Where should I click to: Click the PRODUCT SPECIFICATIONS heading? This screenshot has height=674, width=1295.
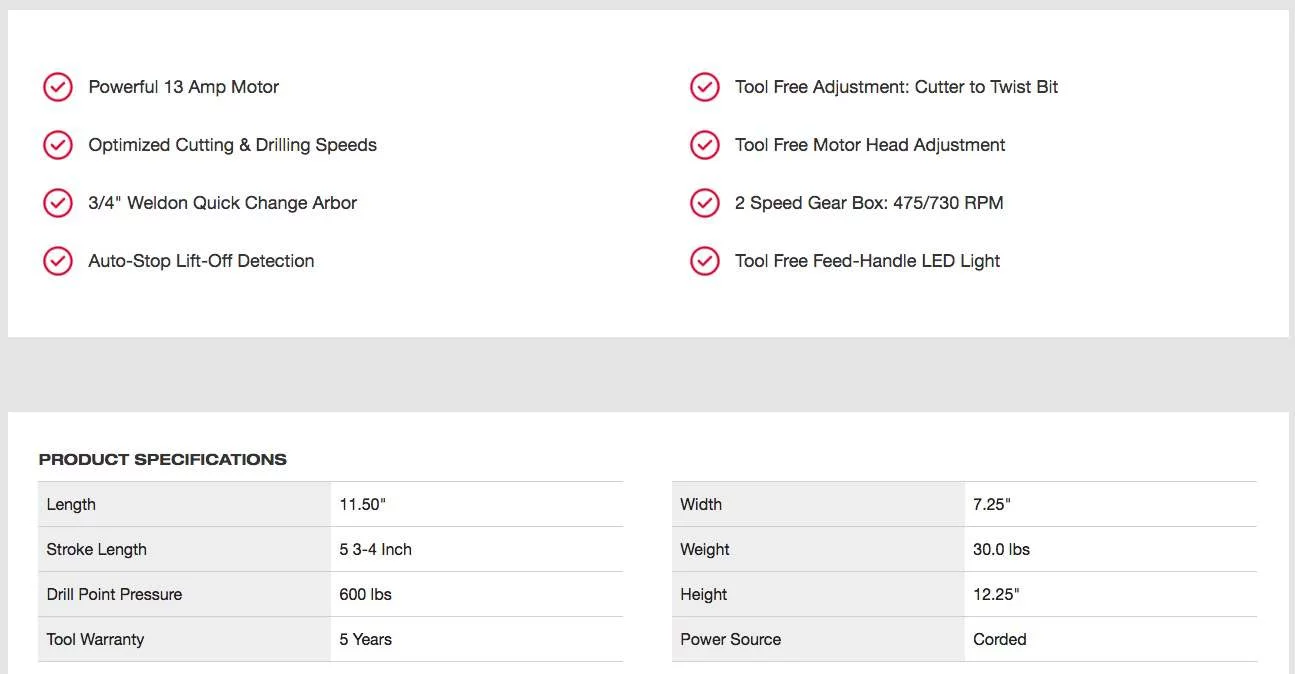pyautogui.click(x=162, y=460)
